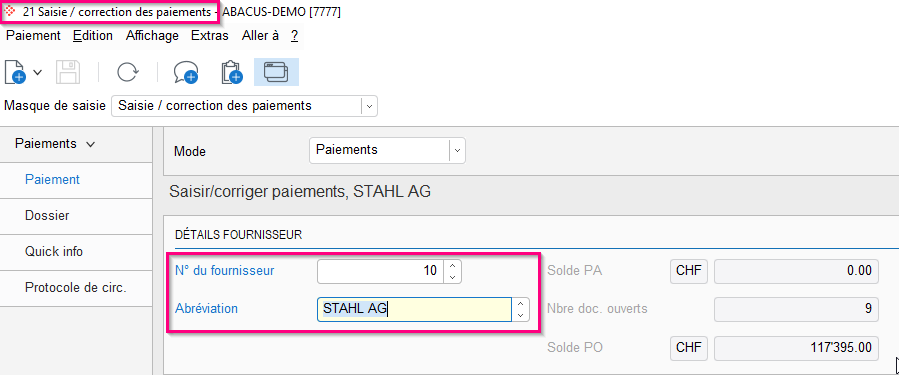Click the save floppy disk icon
Image resolution: width=899 pixels, height=375 pixels.
pyautogui.click(x=68, y=72)
